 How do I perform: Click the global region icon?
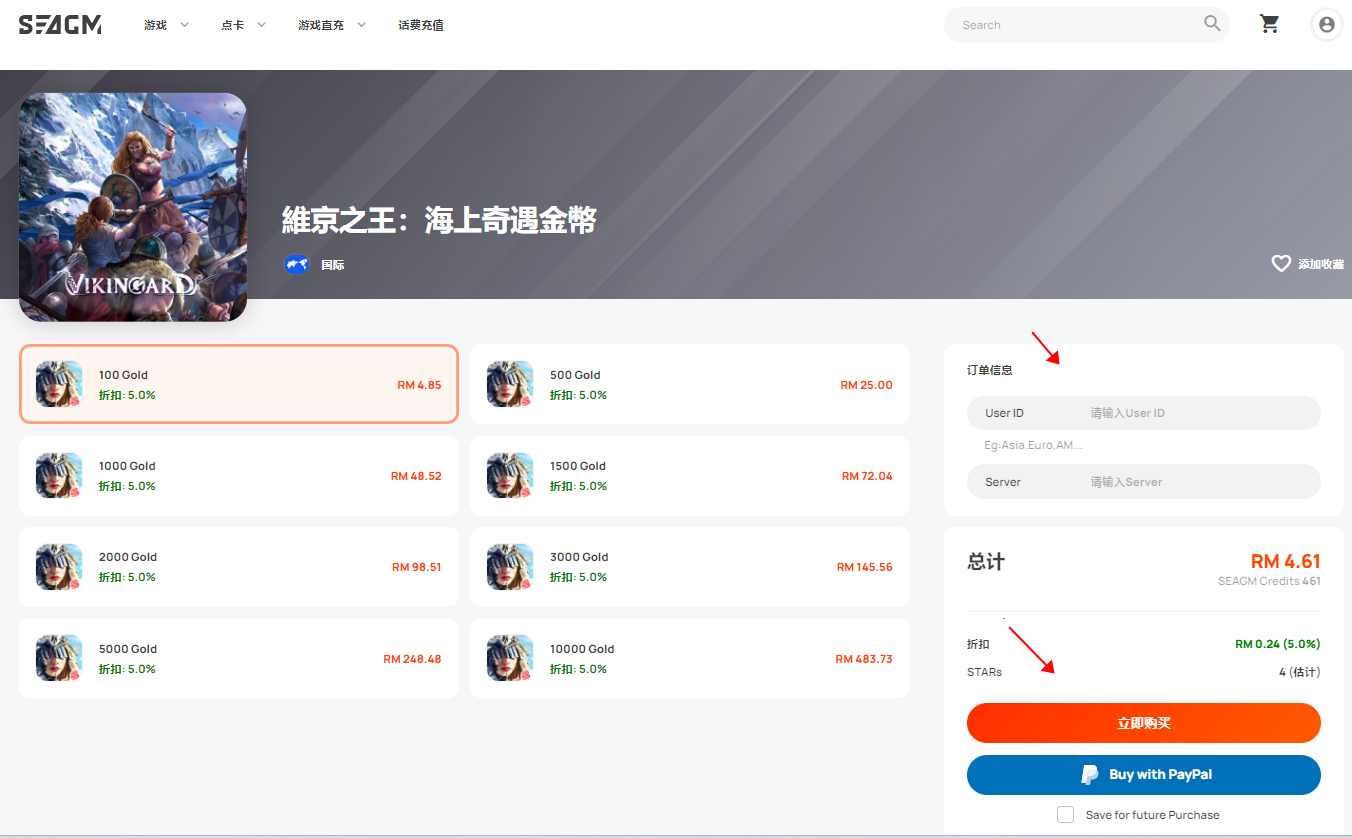(297, 264)
